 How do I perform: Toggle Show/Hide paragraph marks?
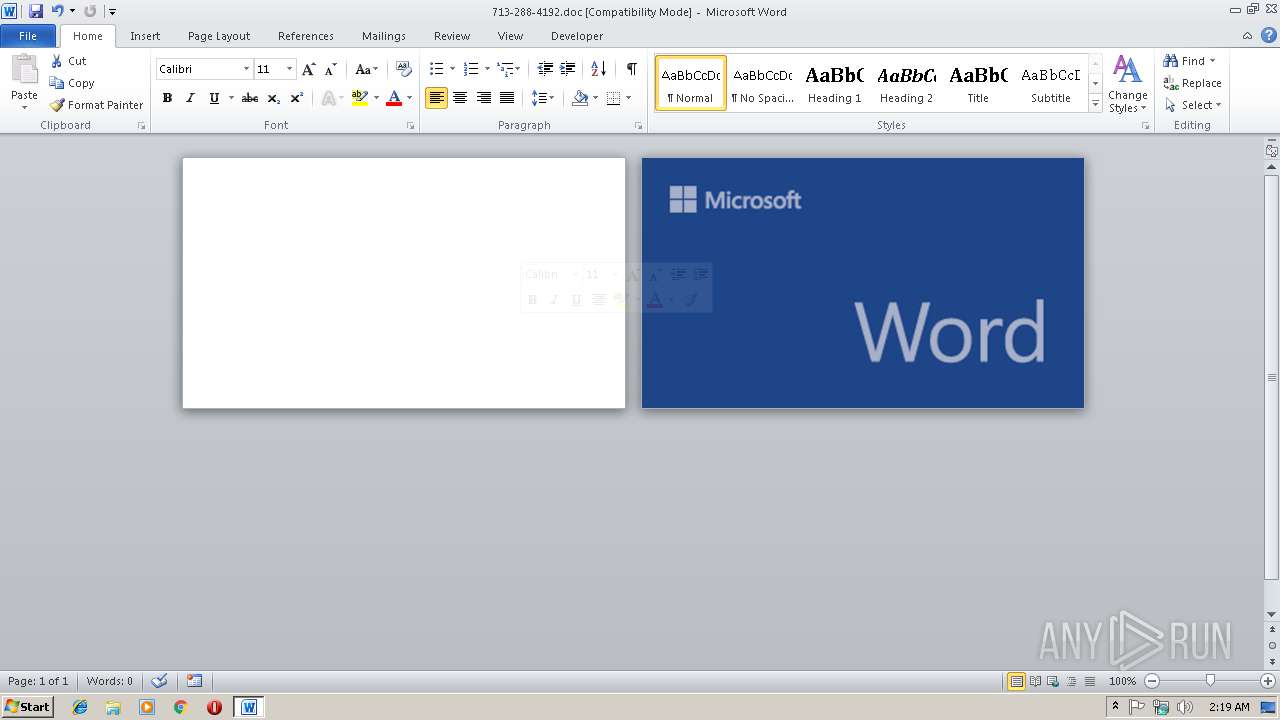tap(631, 69)
